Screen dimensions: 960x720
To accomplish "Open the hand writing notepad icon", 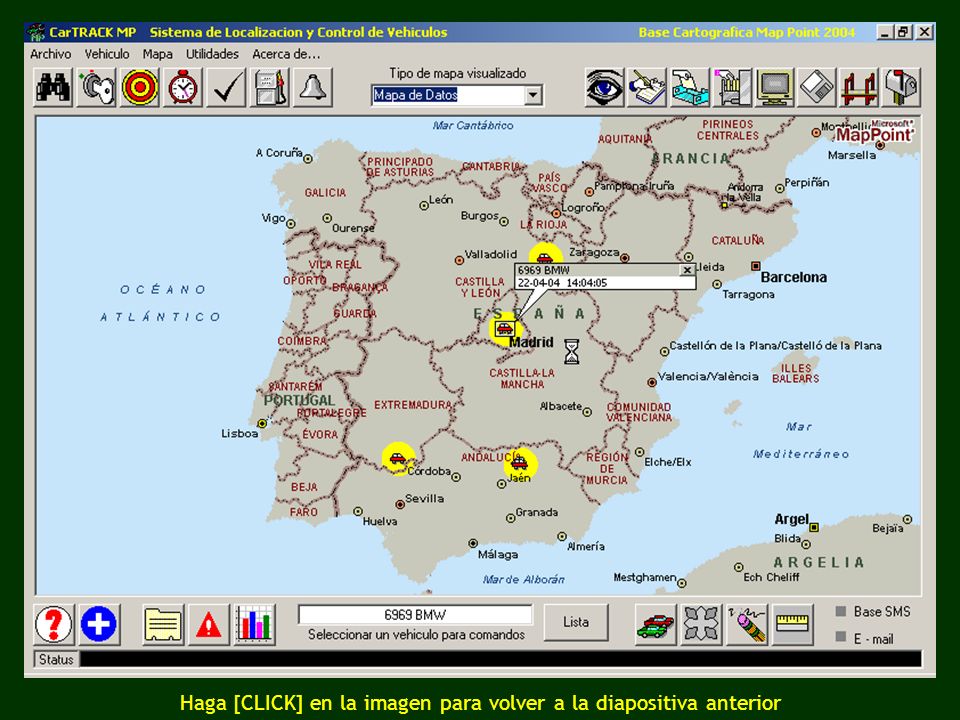I will pyautogui.click(x=647, y=88).
